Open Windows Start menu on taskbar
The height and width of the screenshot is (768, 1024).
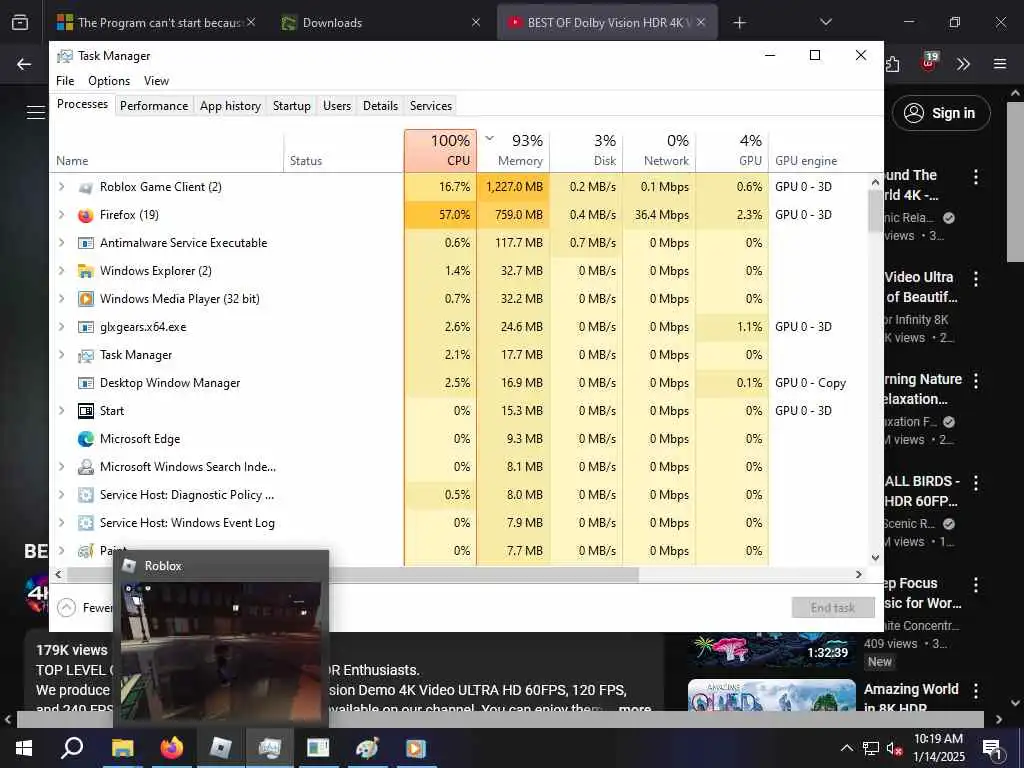24,748
